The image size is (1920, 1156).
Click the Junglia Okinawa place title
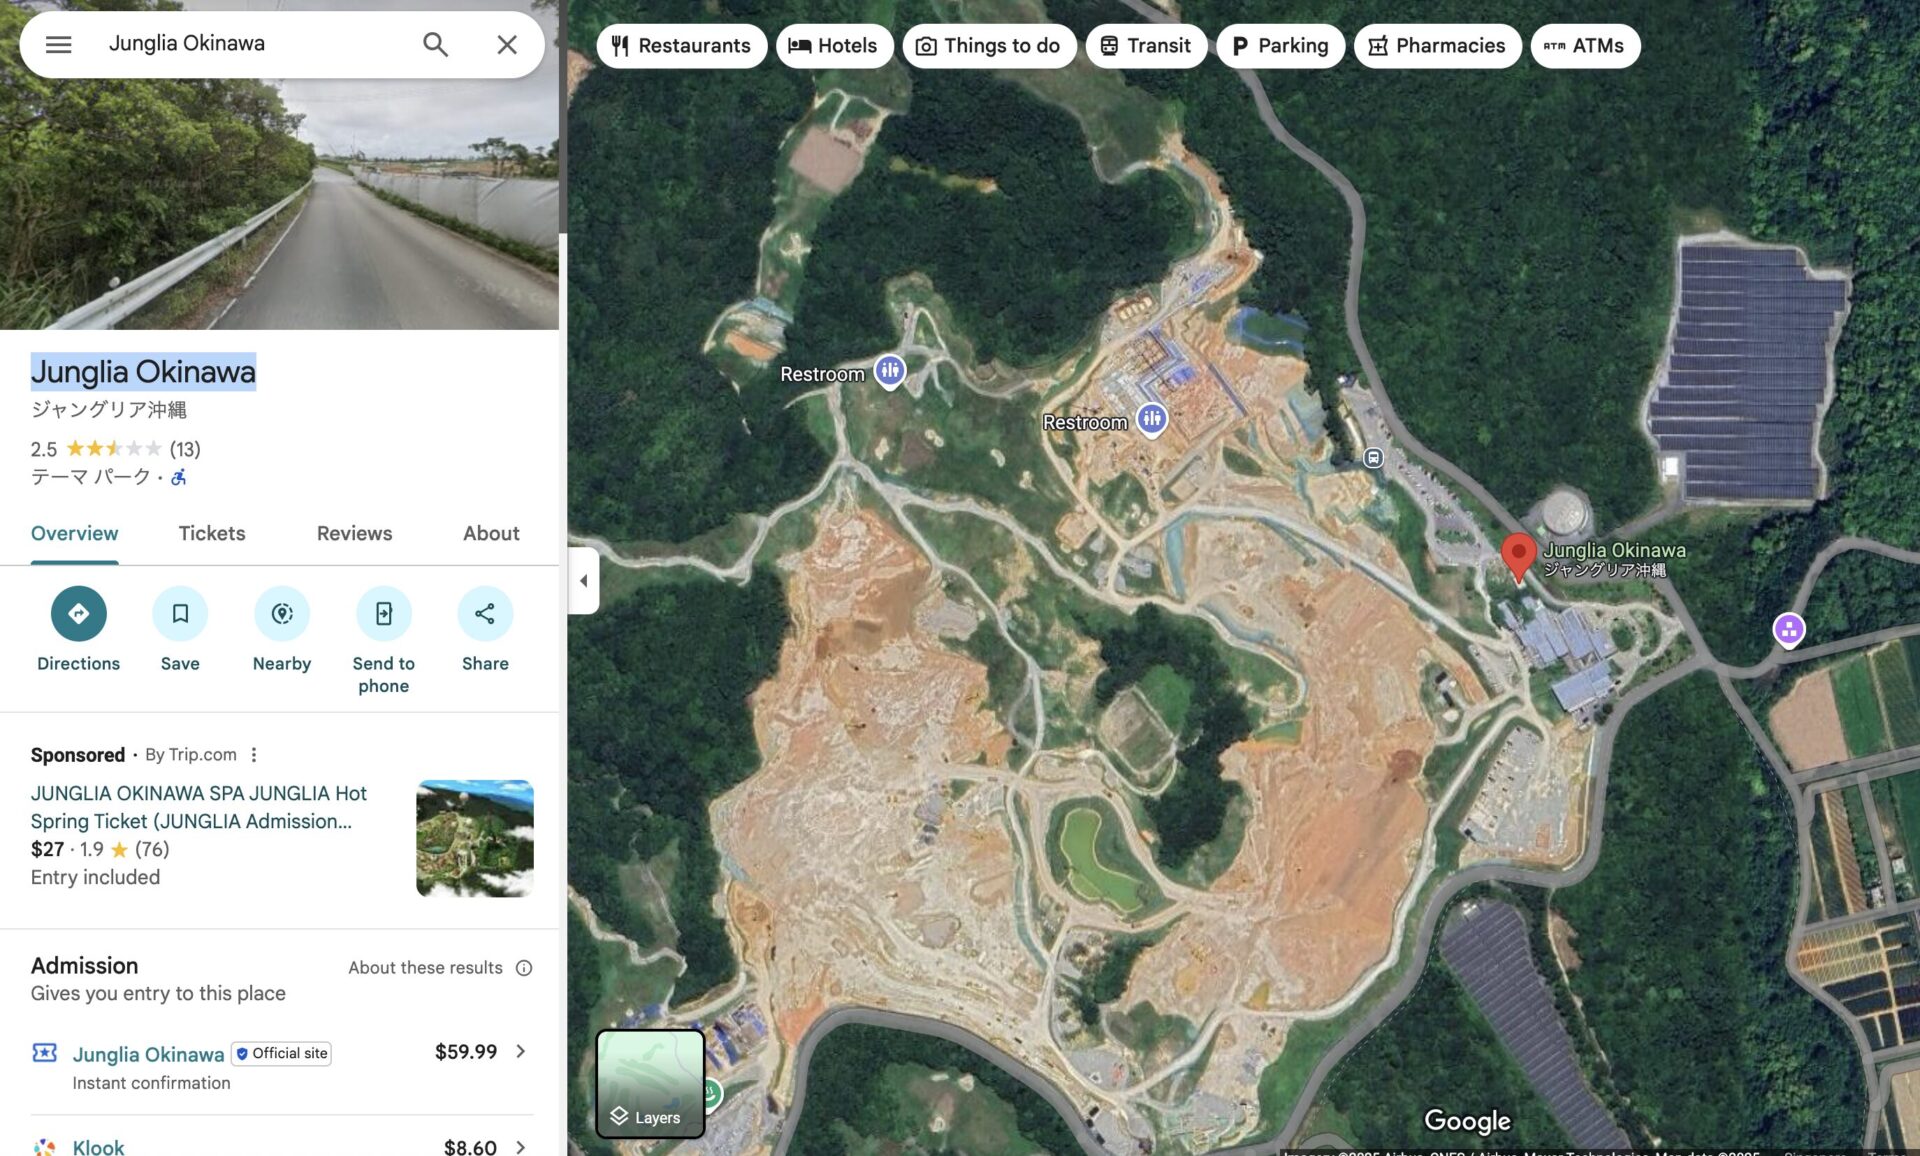coord(143,372)
